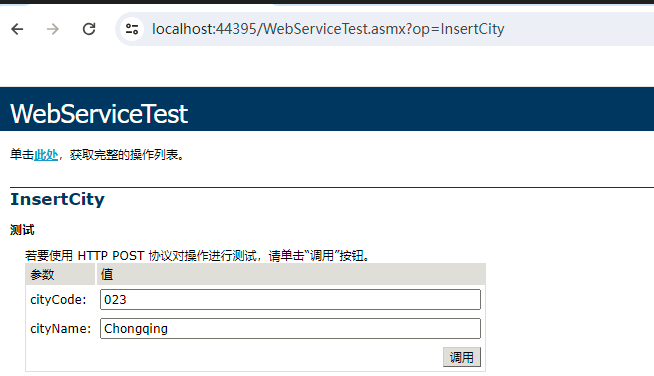The height and width of the screenshot is (376, 654).
Task: Click into the cityCode value field
Action: pos(290,300)
